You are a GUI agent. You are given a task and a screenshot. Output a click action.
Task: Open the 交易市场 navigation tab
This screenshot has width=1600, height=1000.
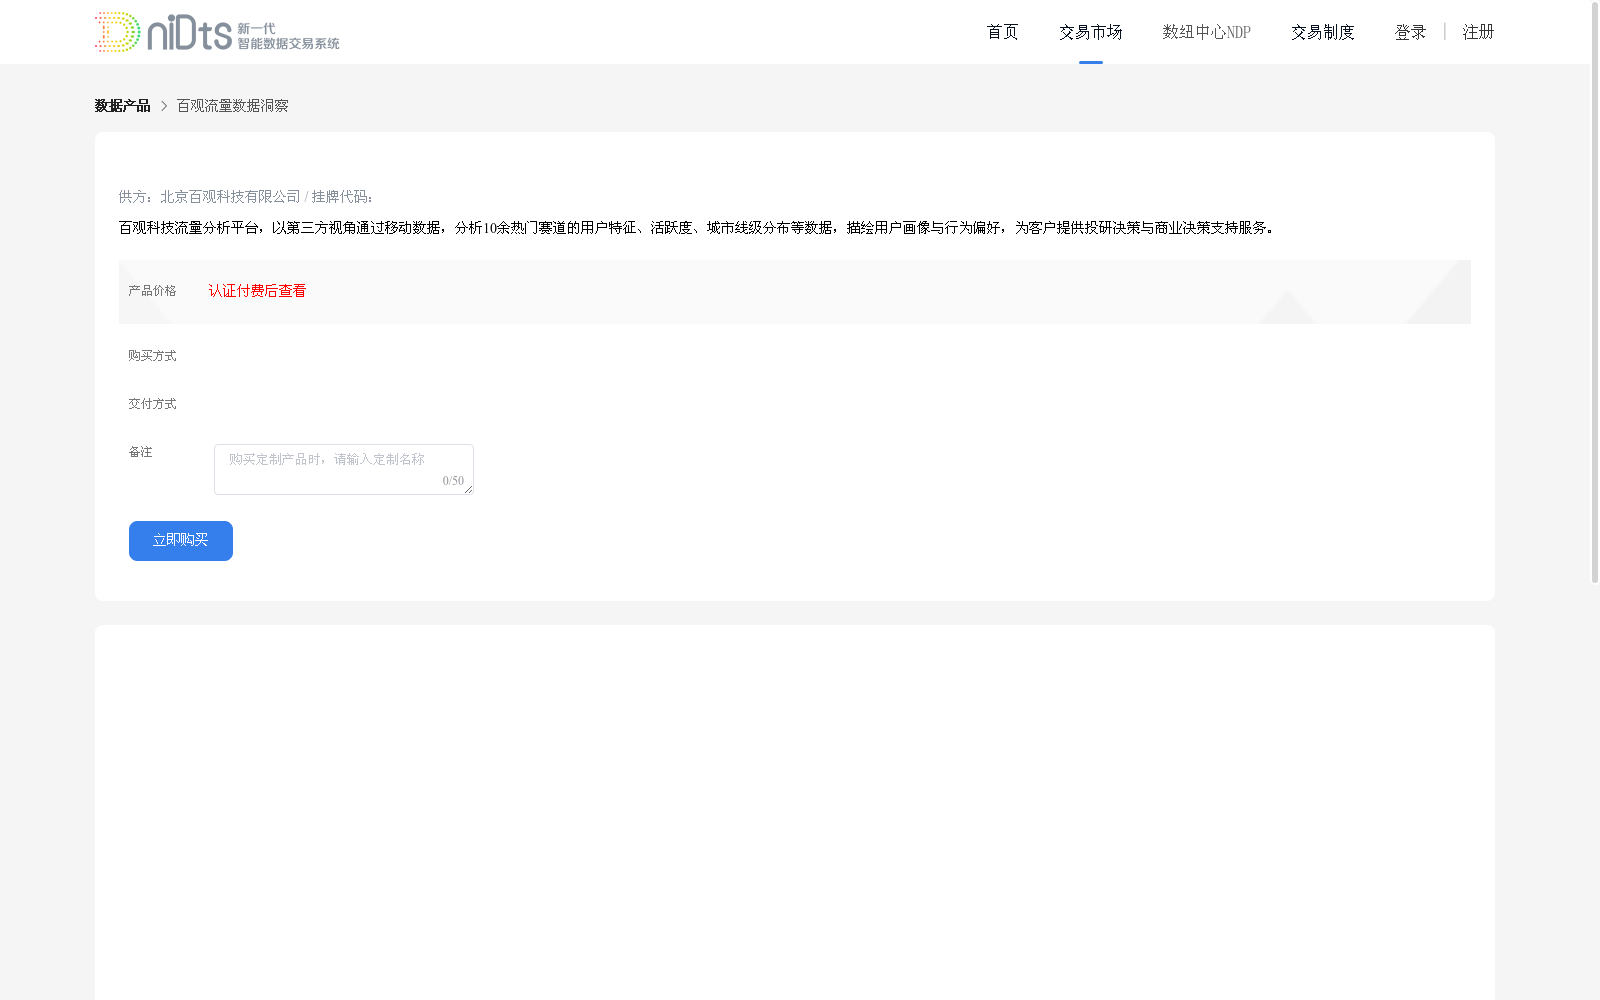click(x=1090, y=32)
